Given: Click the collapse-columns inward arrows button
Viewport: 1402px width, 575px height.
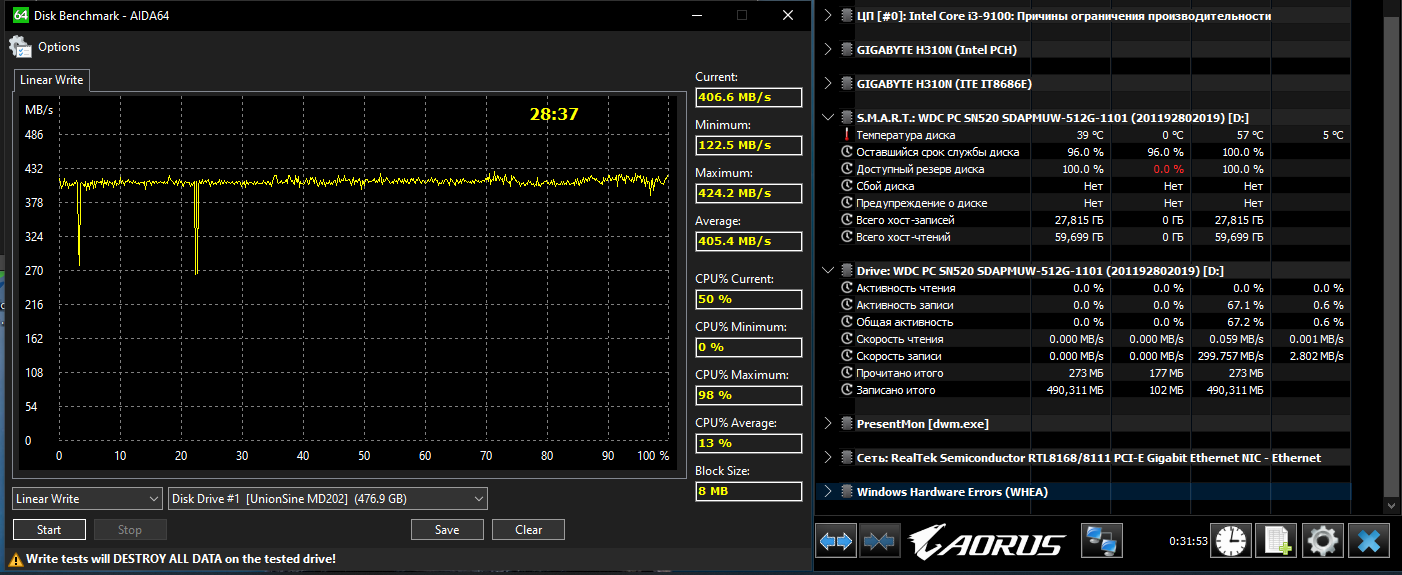Looking at the screenshot, I should point(880,541).
